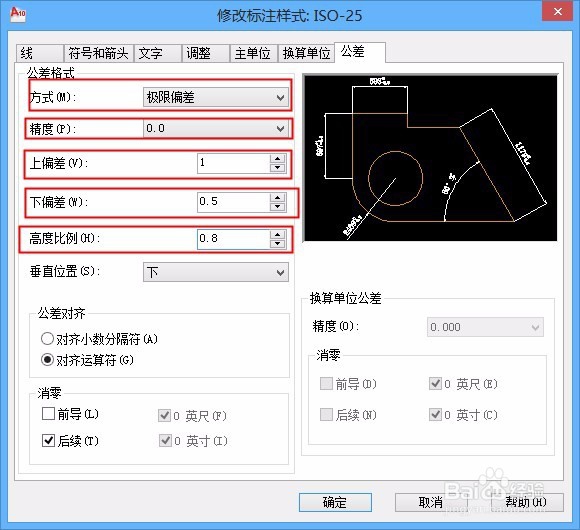The image size is (580, 530).
Task: Open help with 帮助(H) button
Action: tap(527, 502)
